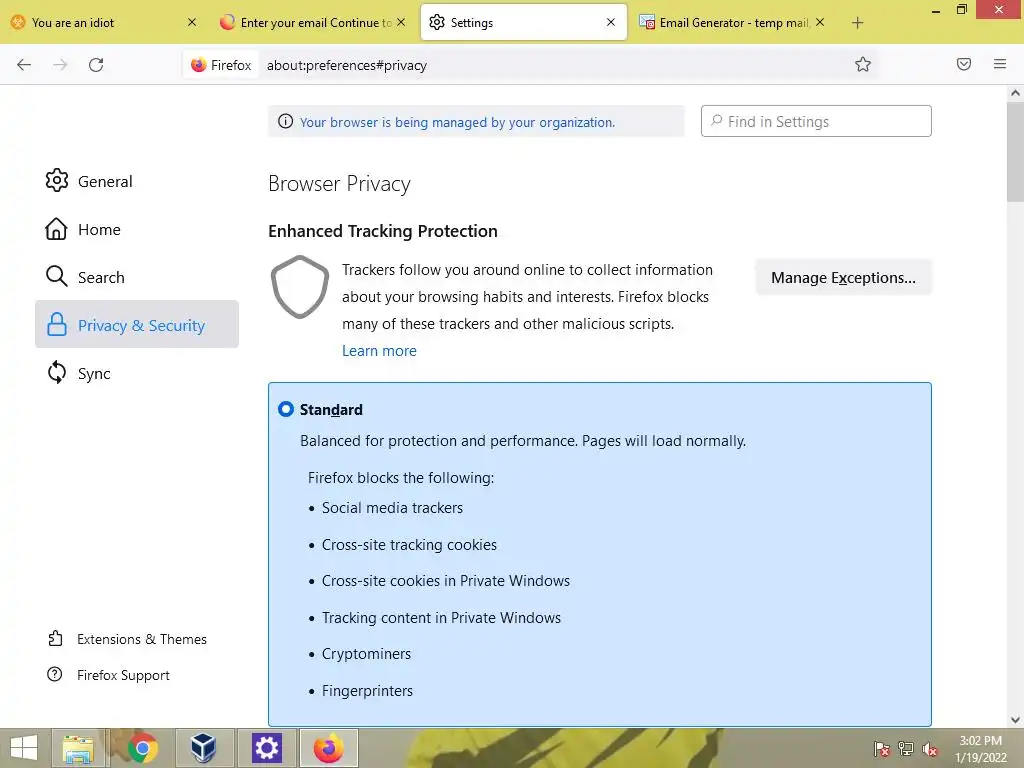The height and width of the screenshot is (768, 1024).
Task: Open the Firefox hamburger application menu
Action: [1000, 64]
